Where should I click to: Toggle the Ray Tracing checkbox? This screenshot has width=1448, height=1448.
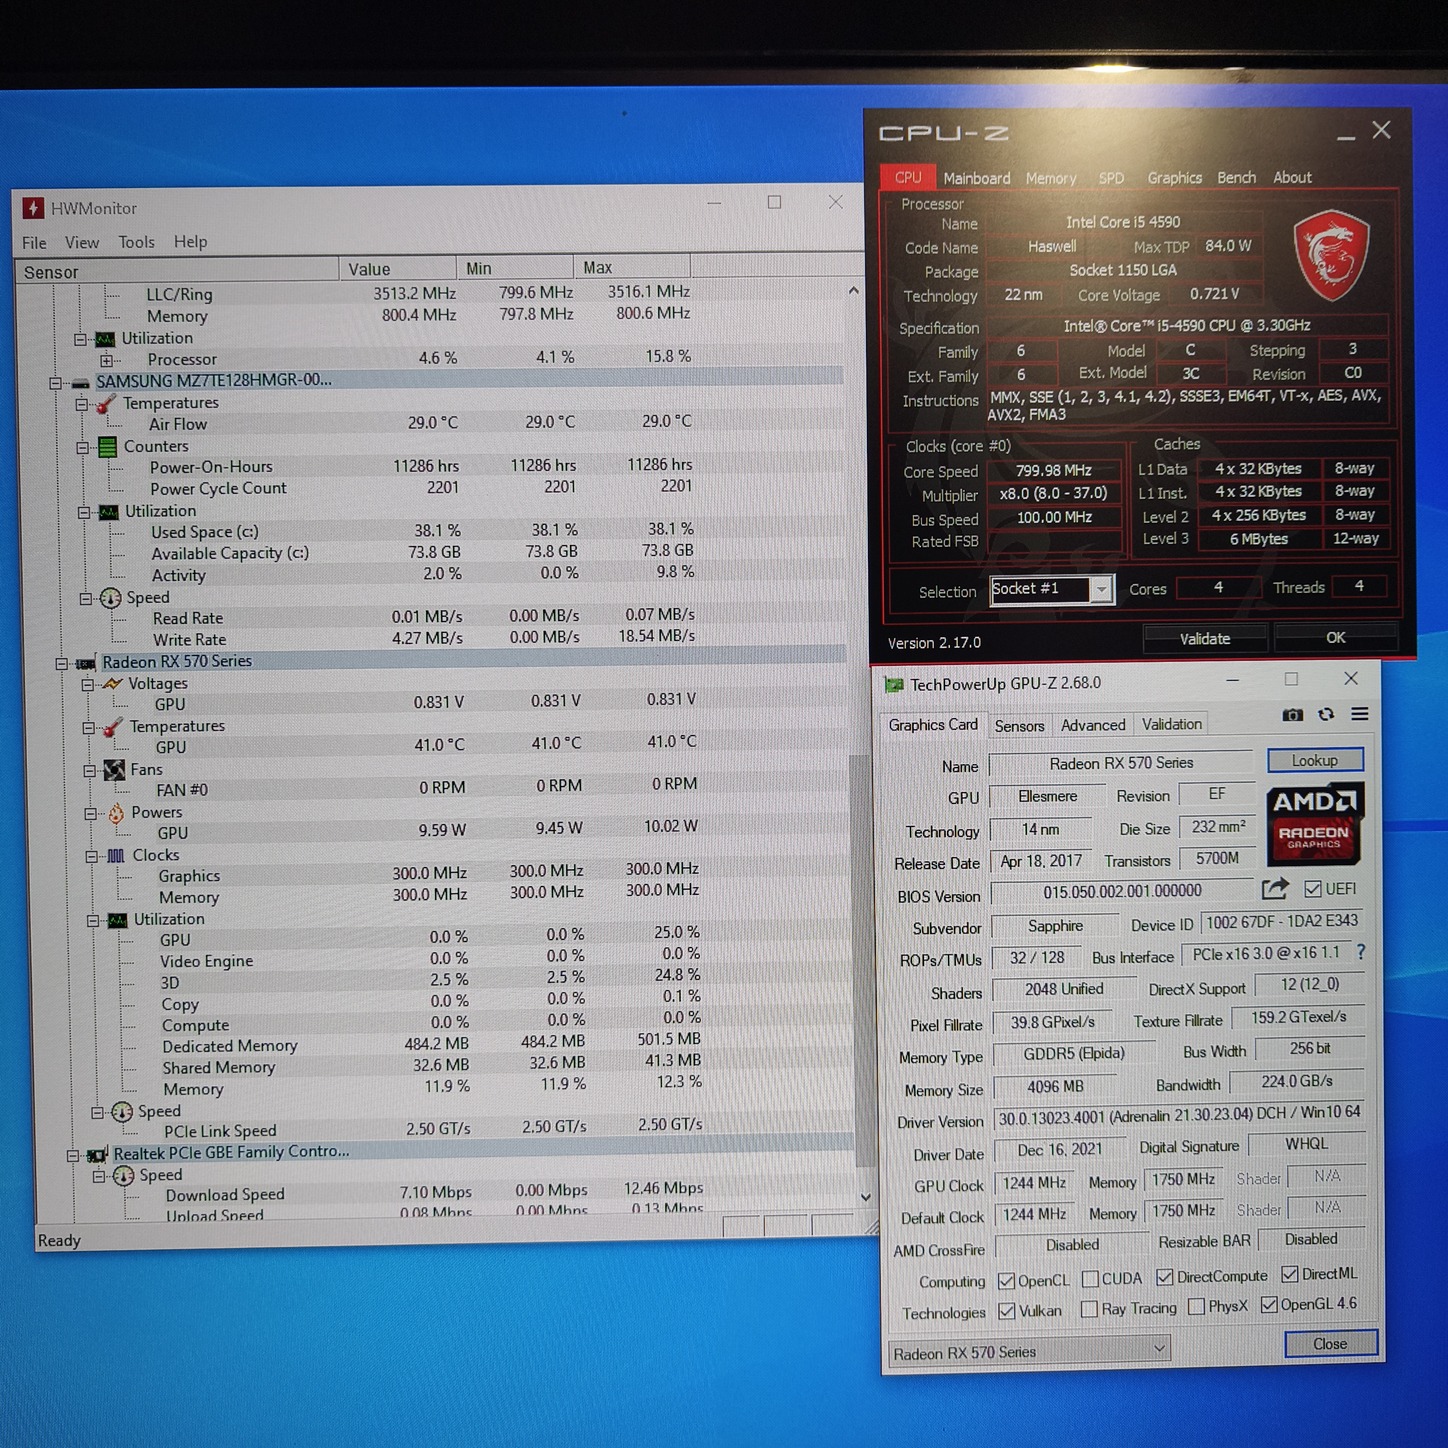[1090, 1309]
